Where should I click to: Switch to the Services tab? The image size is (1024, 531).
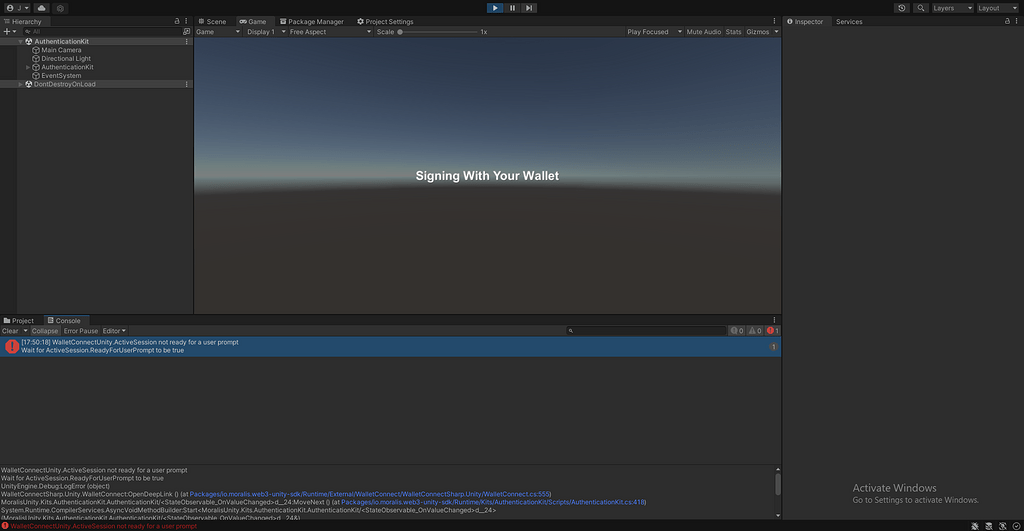pyautogui.click(x=849, y=22)
